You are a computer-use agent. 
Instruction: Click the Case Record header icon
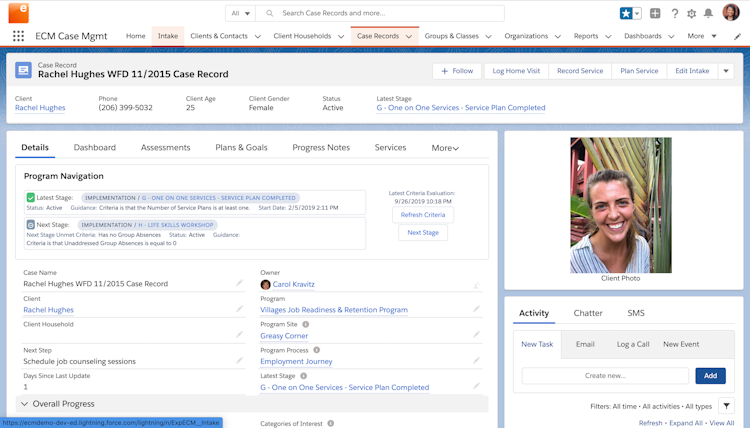[23, 70]
